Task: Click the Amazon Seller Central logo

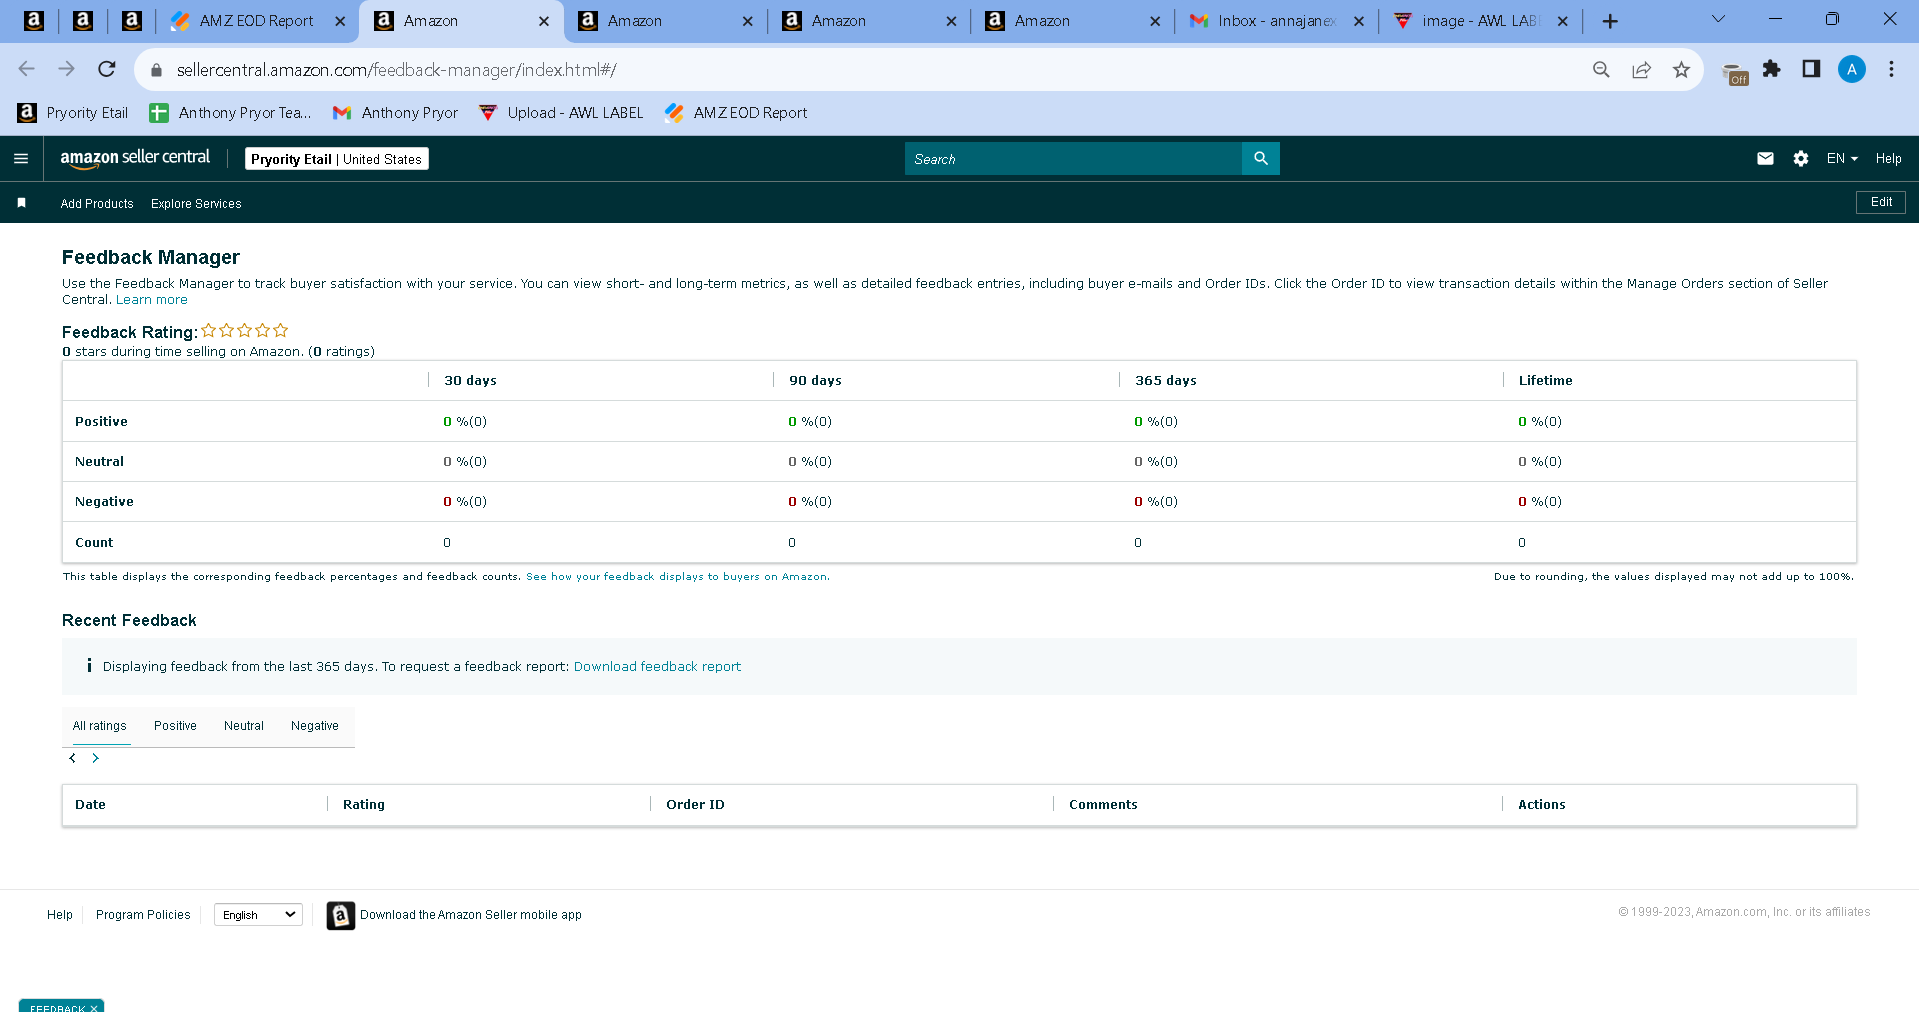Action: (x=135, y=158)
